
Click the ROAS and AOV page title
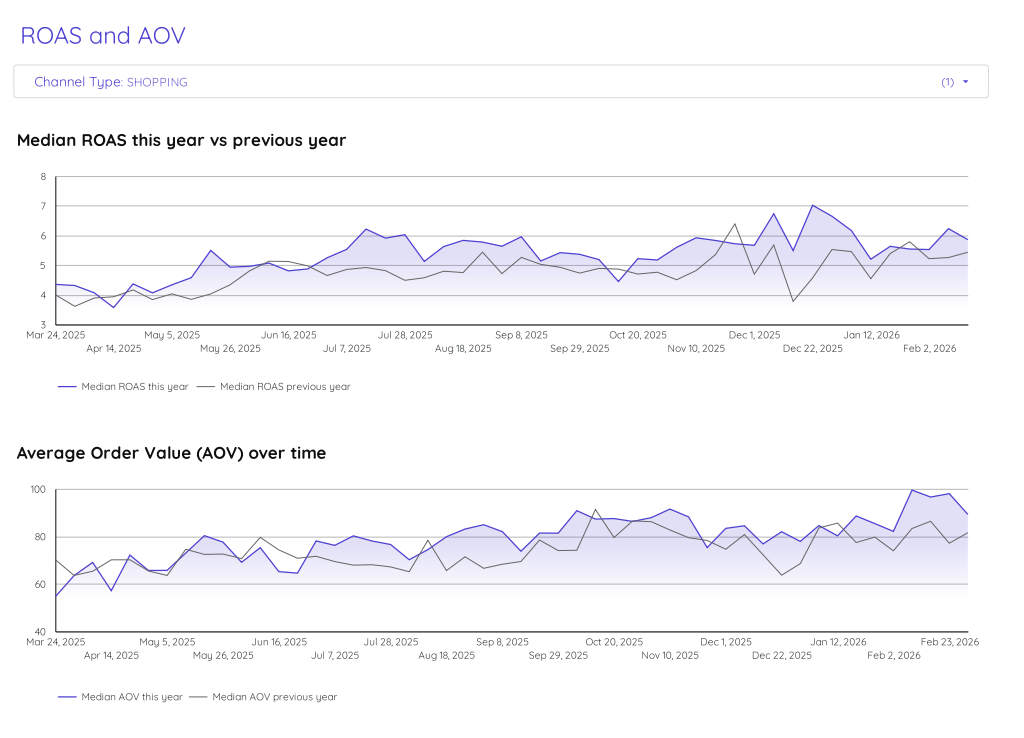click(x=103, y=35)
